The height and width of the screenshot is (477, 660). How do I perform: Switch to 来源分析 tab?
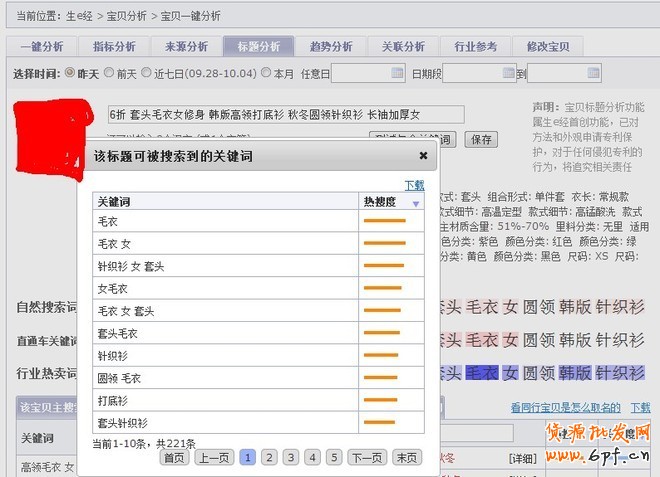tap(186, 46)
